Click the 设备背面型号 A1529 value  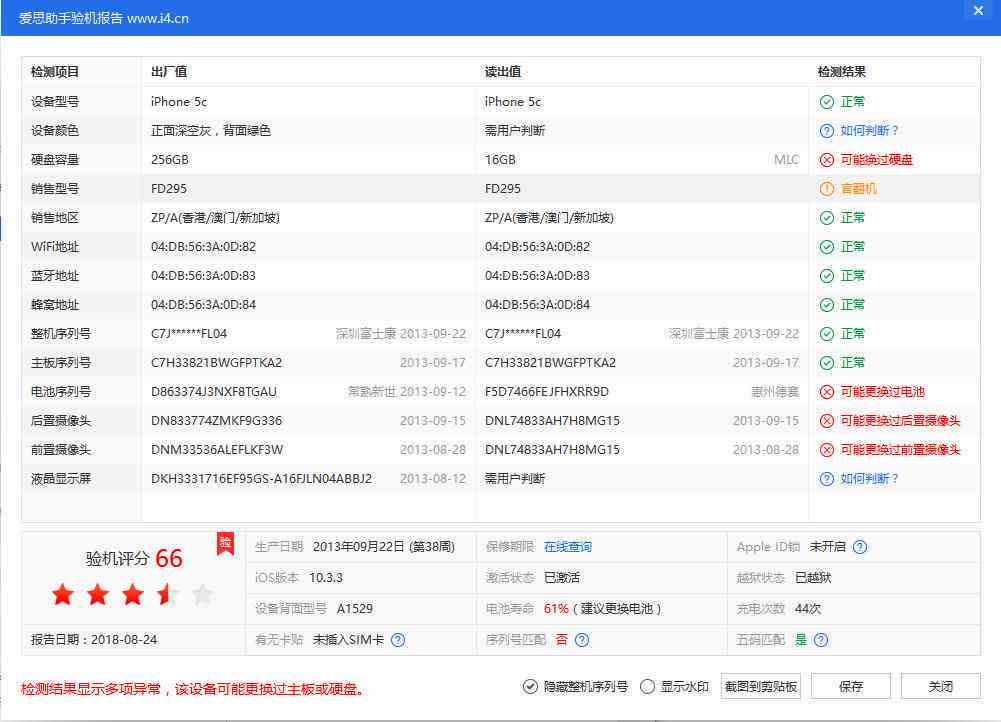click(x=354, y=608)
